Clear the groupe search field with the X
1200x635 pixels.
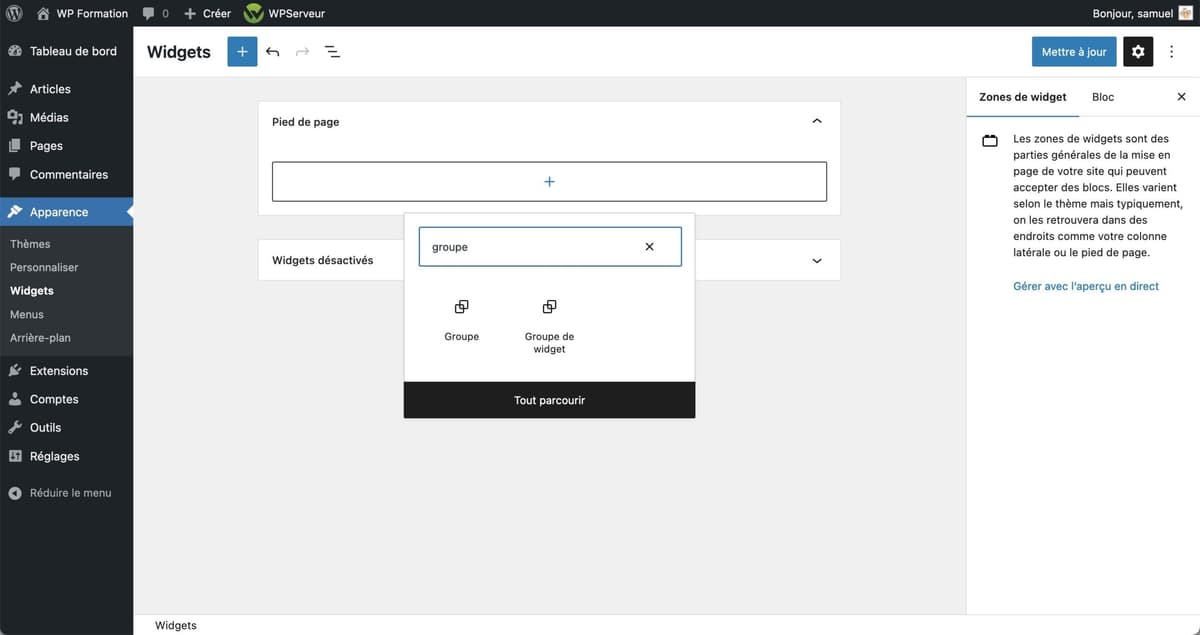pyautogui.click(x=648, y=246)
